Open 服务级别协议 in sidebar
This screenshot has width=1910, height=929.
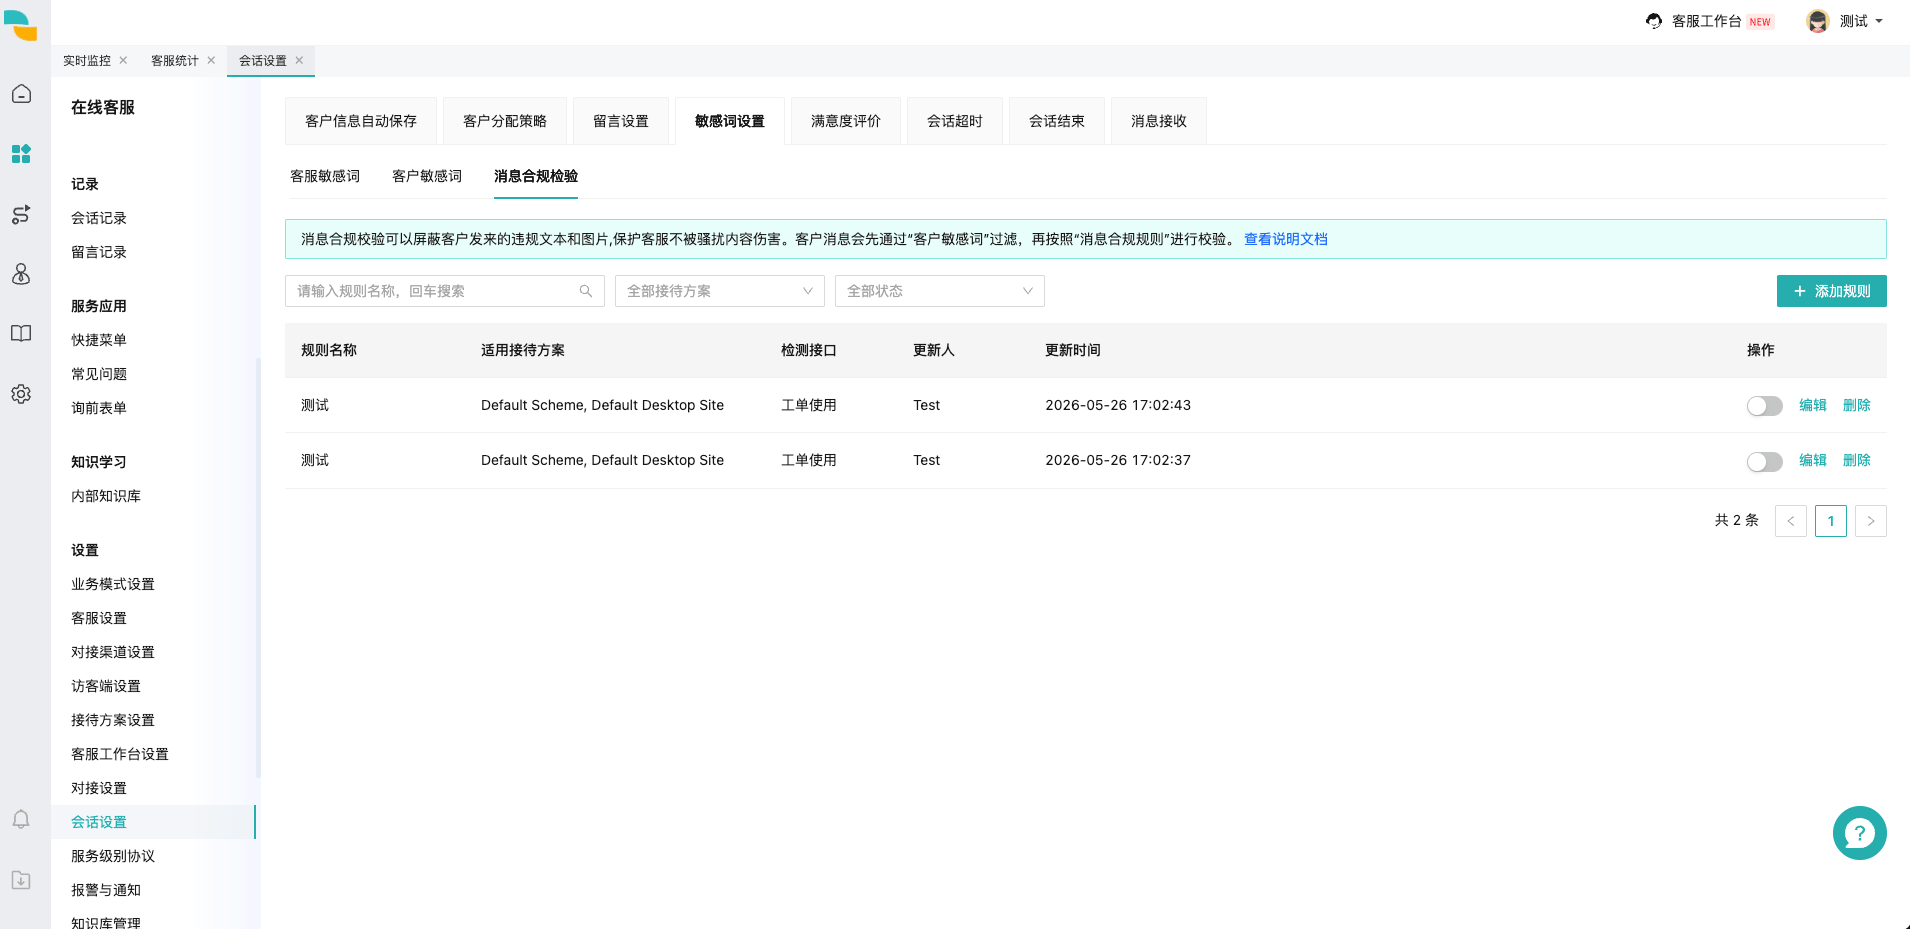click(113, 856)
